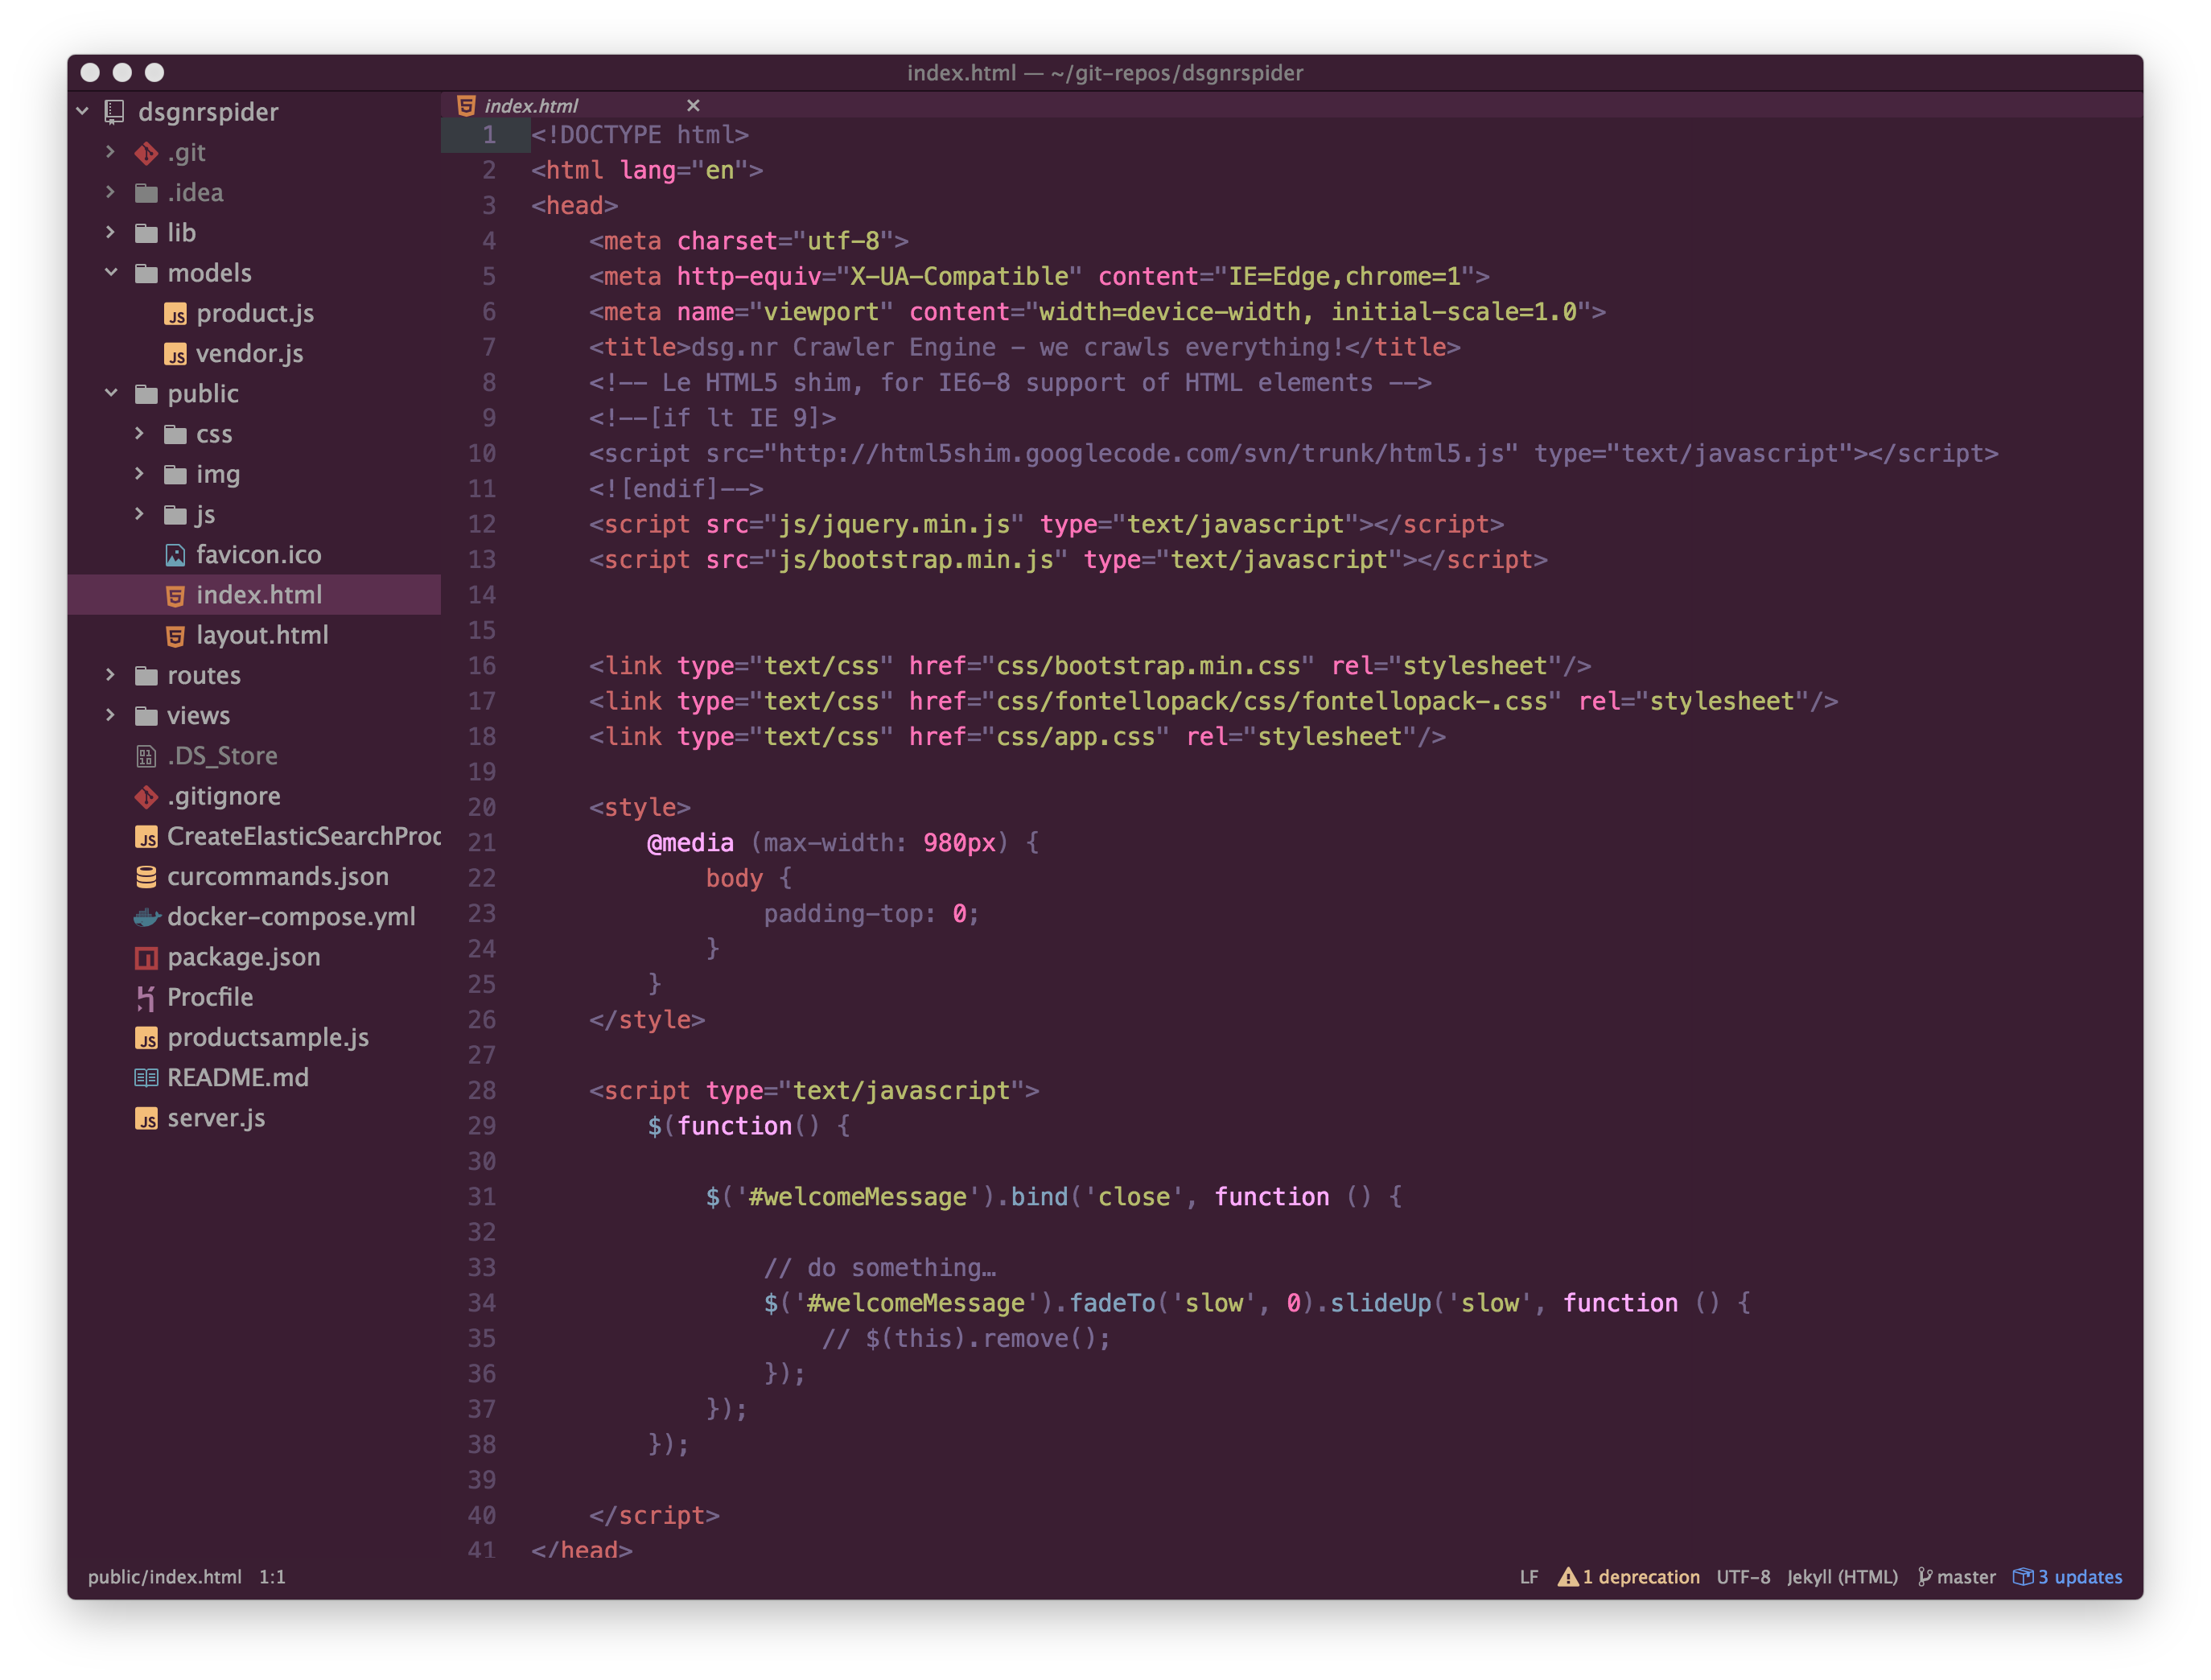Click the HTML5 icon beside layout.html
Viewport: 2211px width, 1680px height.
point(175,635)
